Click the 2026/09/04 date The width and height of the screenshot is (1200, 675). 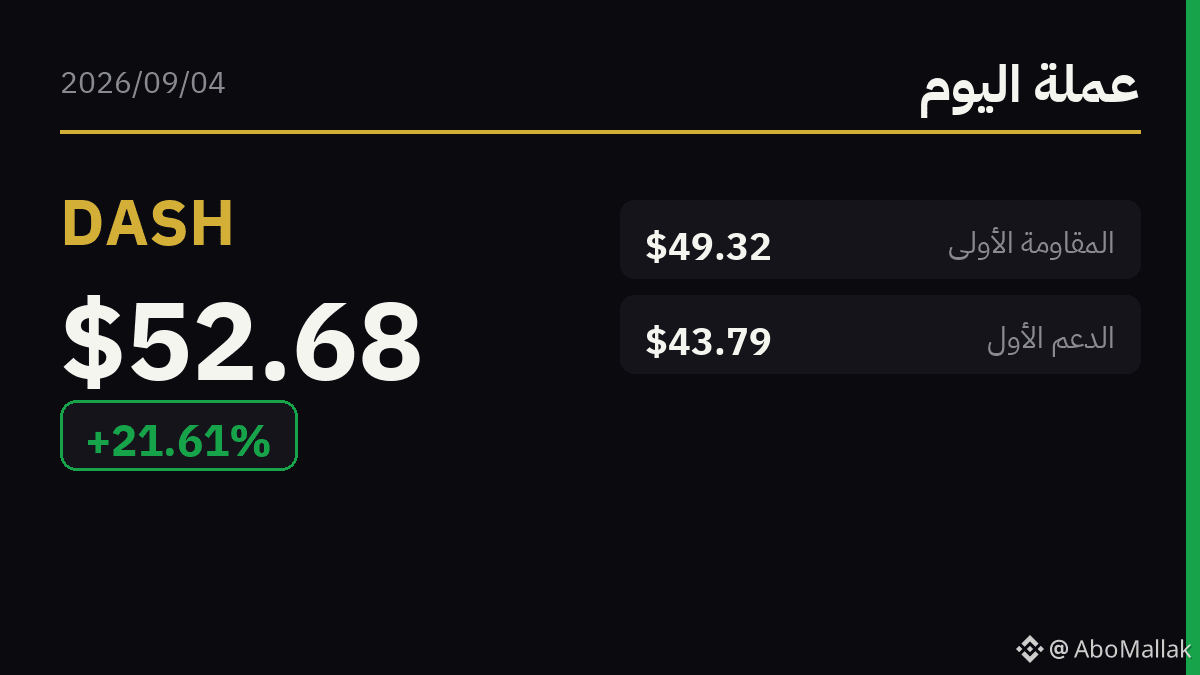143,83
